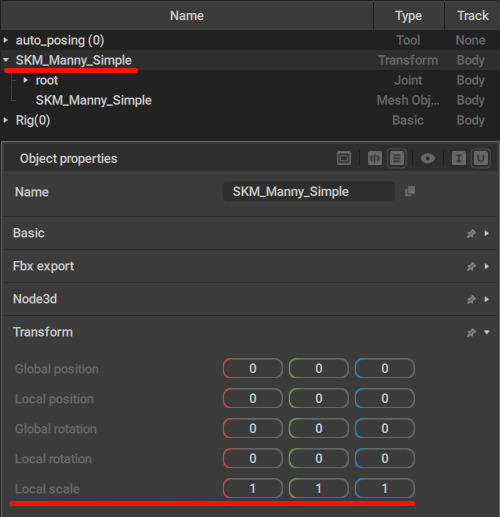Click the Tool type cell of auto_posing
500x517 pixels.
click(408, 40)
